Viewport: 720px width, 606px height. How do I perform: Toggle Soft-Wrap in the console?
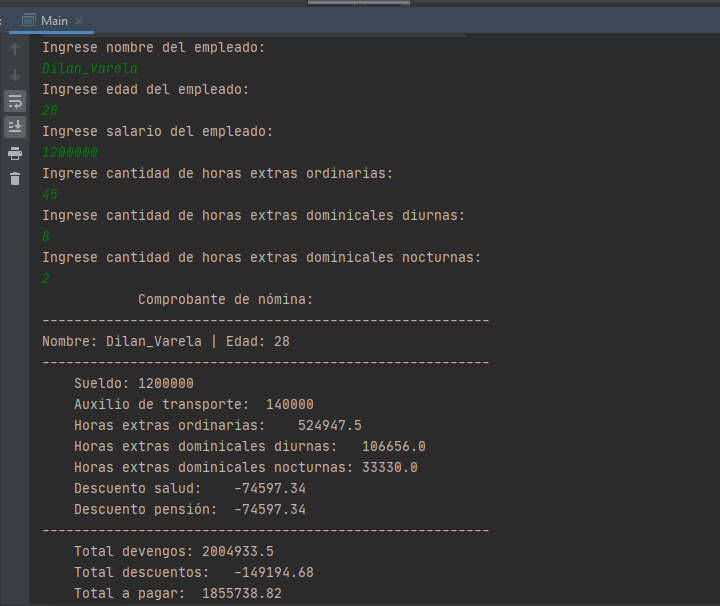(15, 101)
